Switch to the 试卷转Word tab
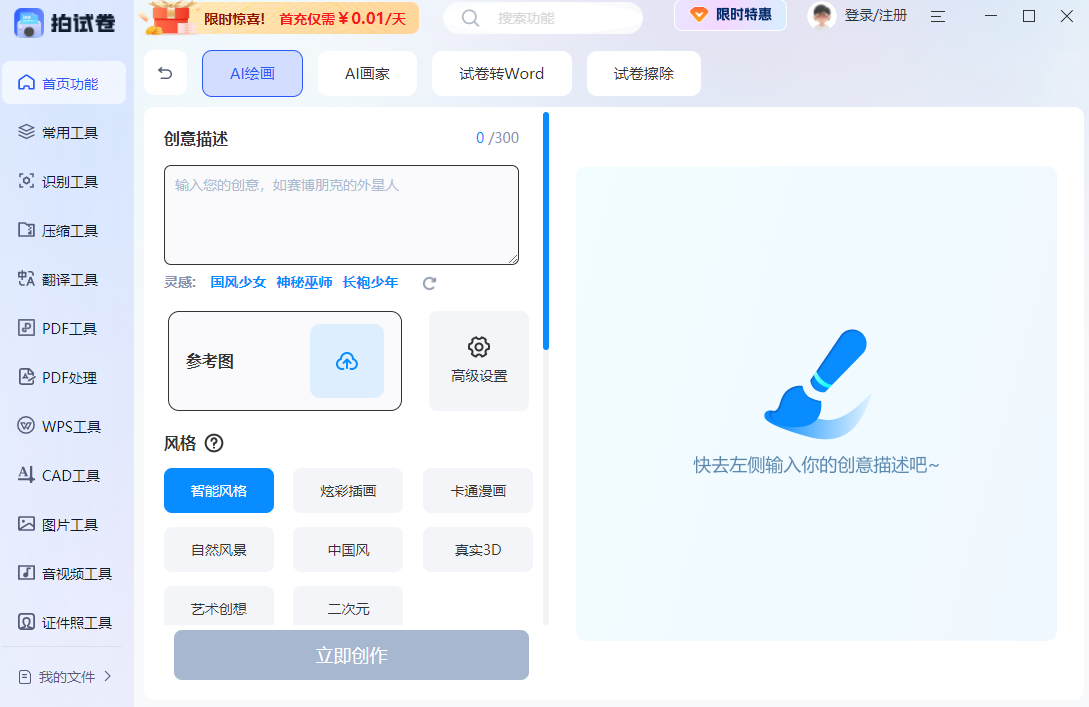 pyautogui.click(x=501, y=74)
